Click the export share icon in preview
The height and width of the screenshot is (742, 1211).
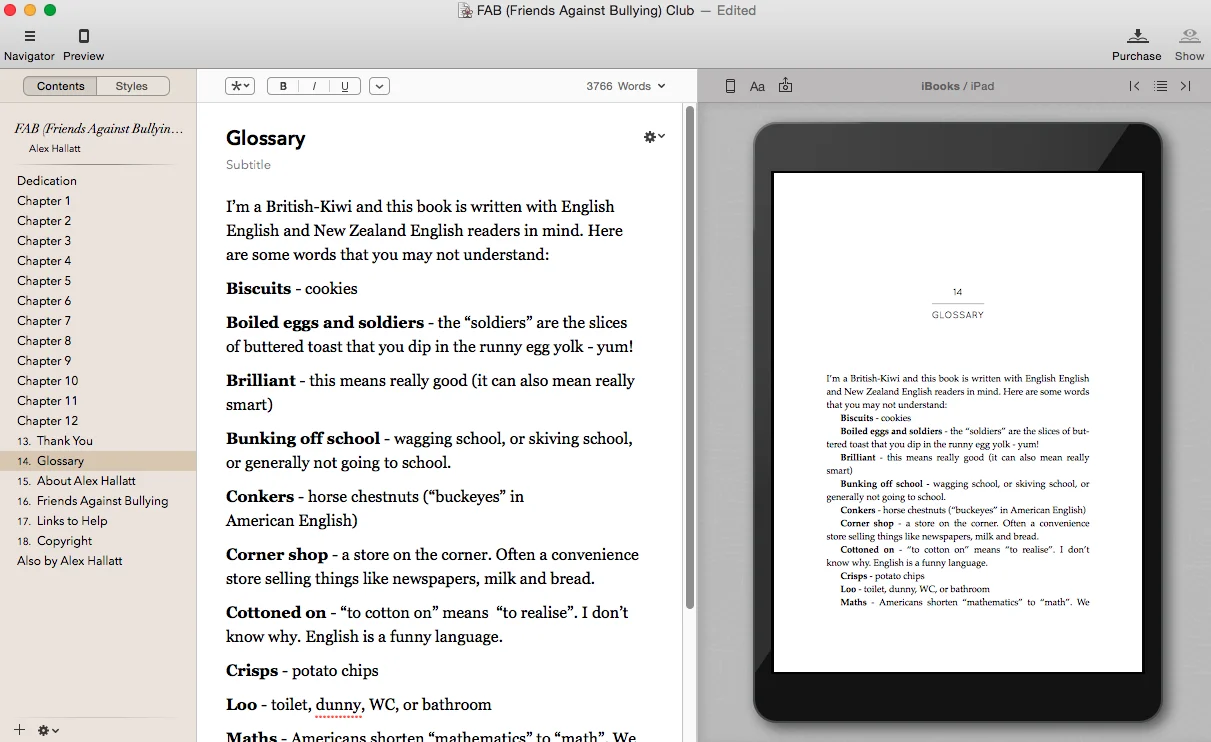point(785,86)
